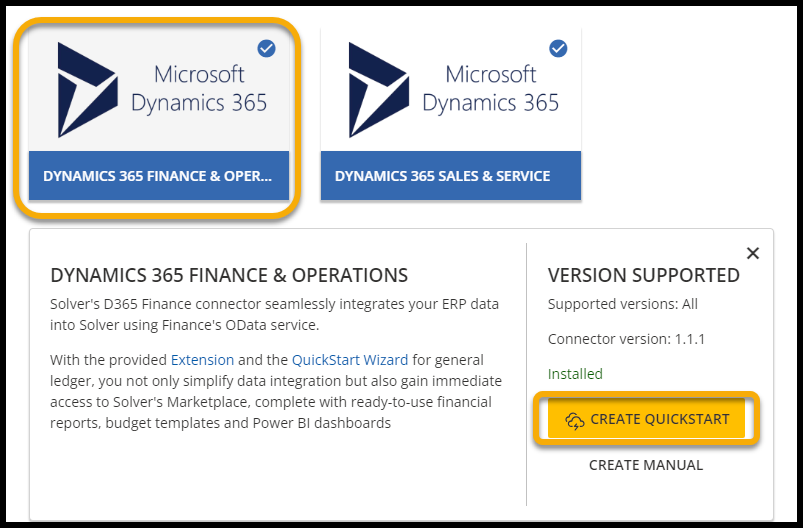This screenshot has width=803, height=528.
Task: Click Microsoft Dynamics 365 text on first card
Action: pos(210,88)
